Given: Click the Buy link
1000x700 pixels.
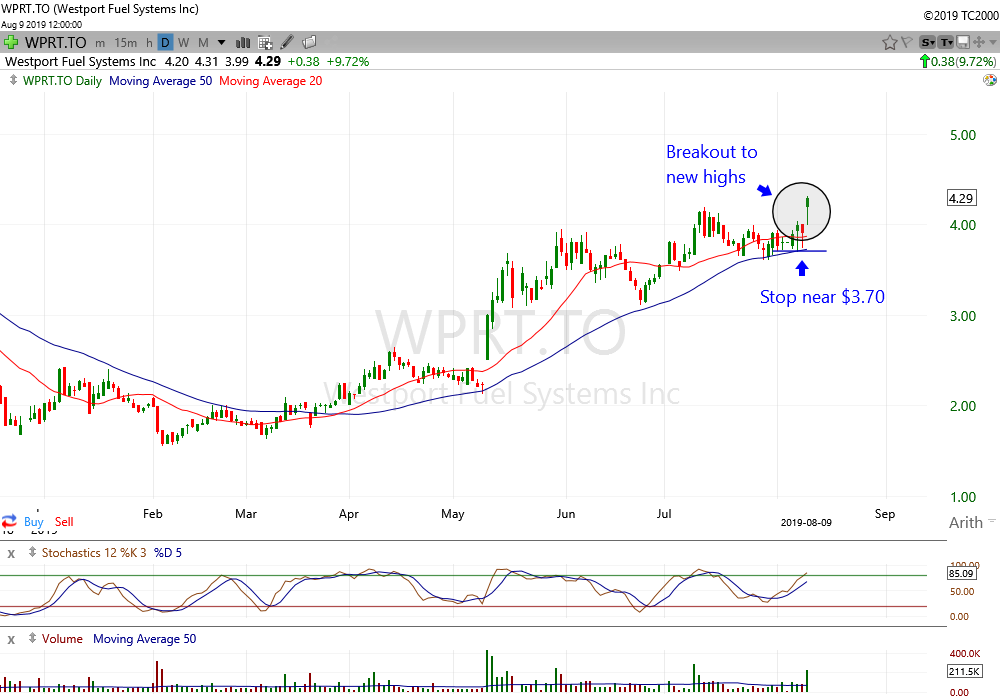Looking at the screenshot, I should point(34,521).
